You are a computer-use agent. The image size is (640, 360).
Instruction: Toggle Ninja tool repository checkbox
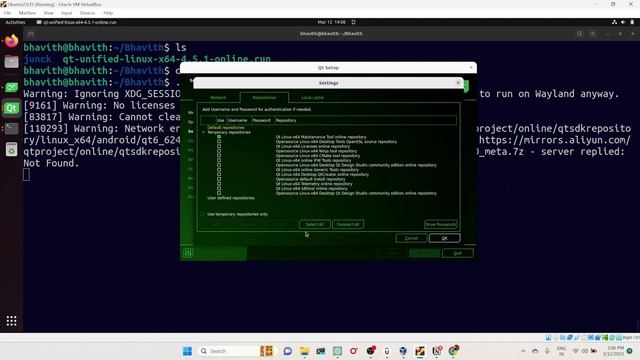tap(219, 151)
